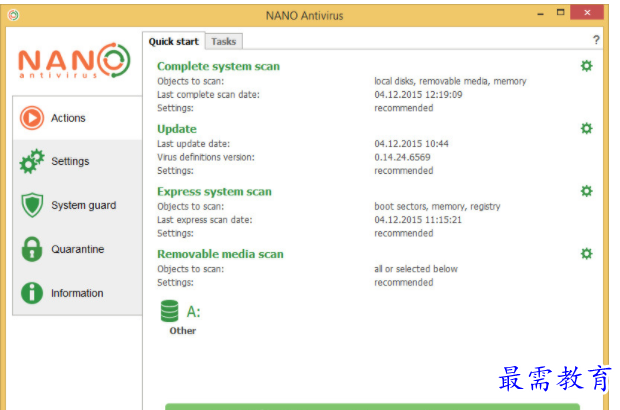
Task: Click 'all or selected below' text
Action: point(416,269)
